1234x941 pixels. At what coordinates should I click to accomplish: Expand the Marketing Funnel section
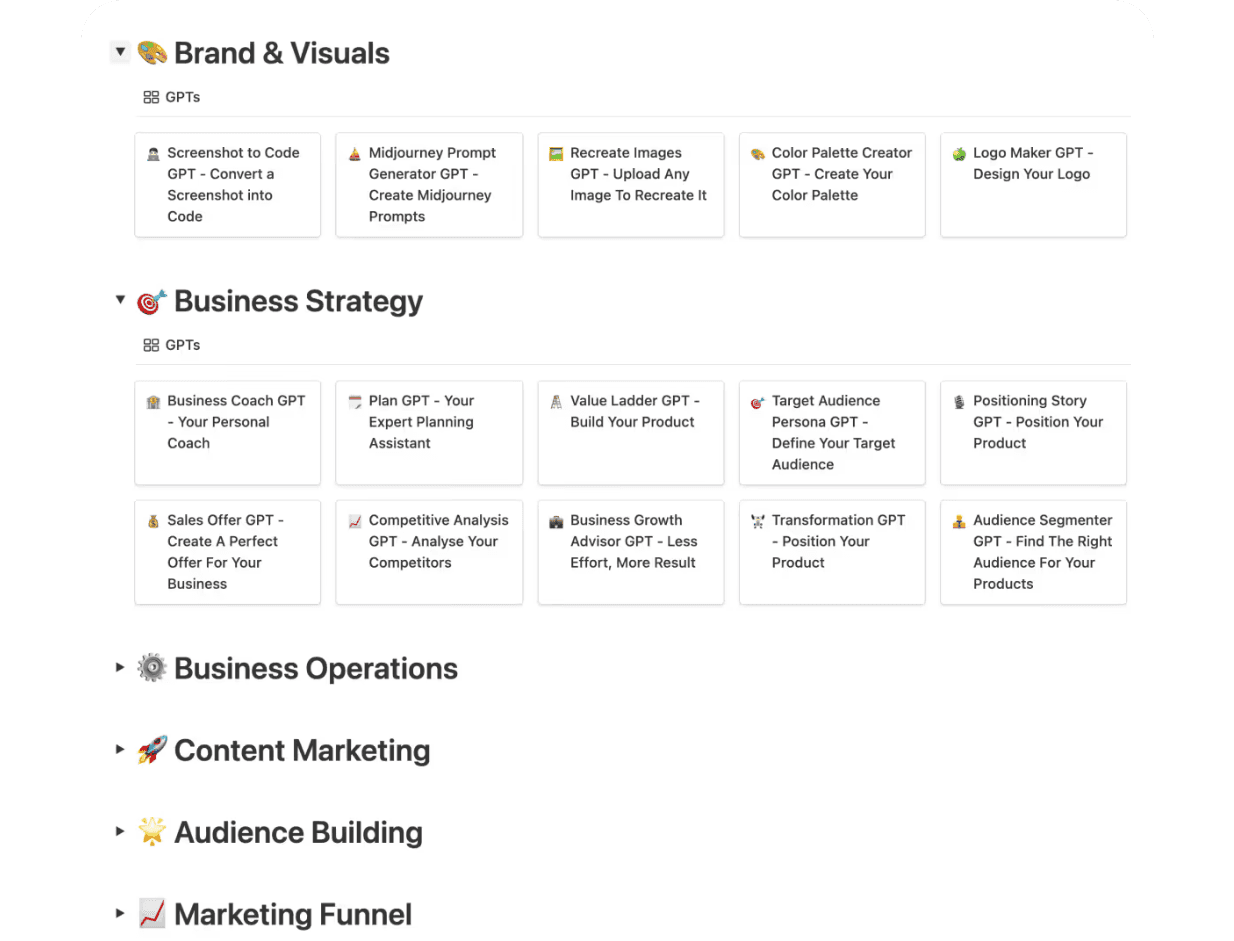[x=120, y=913]
